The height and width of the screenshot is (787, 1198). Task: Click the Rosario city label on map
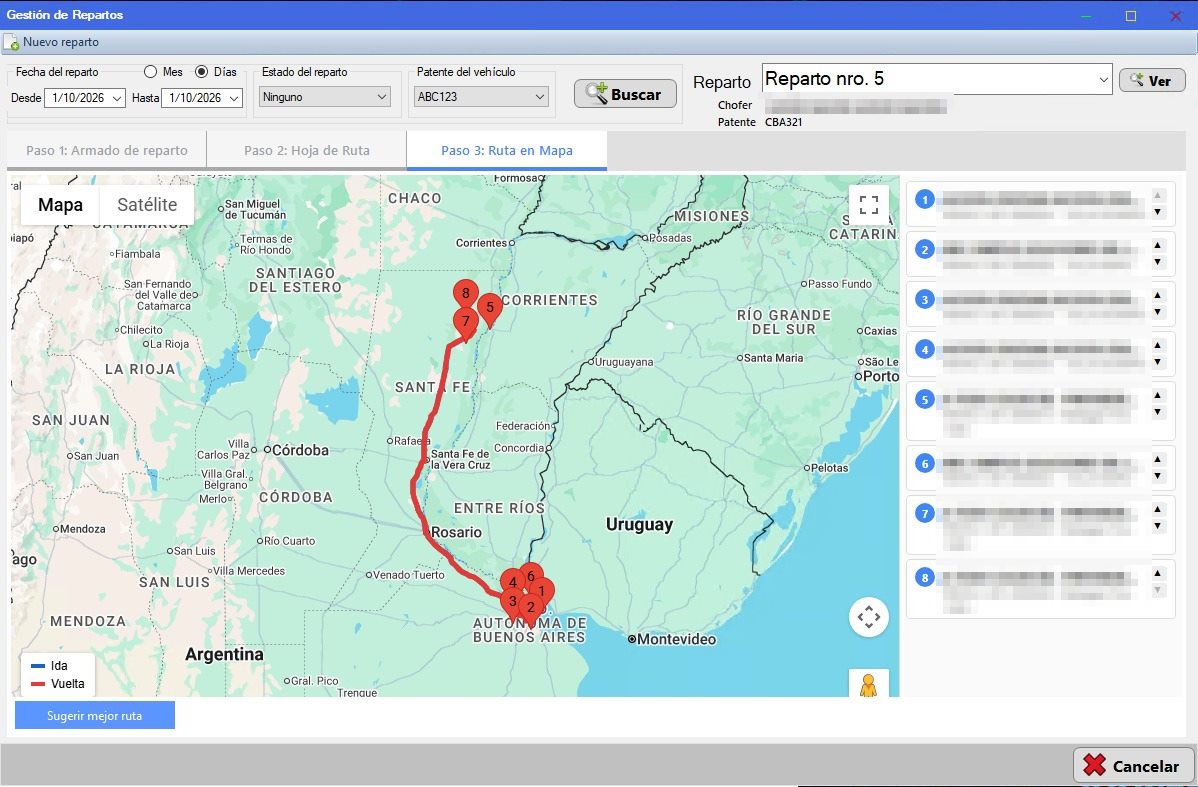tap(456, 533)
